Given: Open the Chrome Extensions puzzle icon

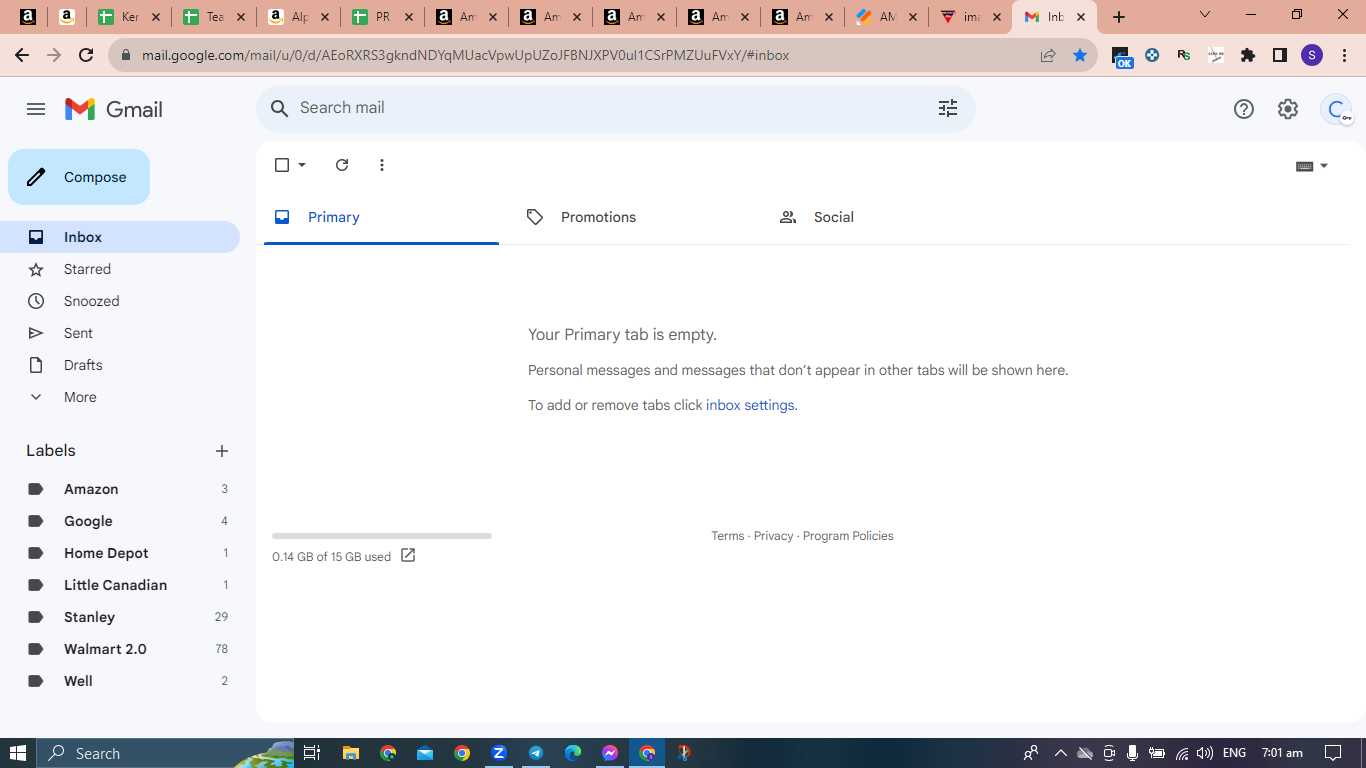Looking at the screenshot, I should pyautogui.click(x=1248, y=55).
